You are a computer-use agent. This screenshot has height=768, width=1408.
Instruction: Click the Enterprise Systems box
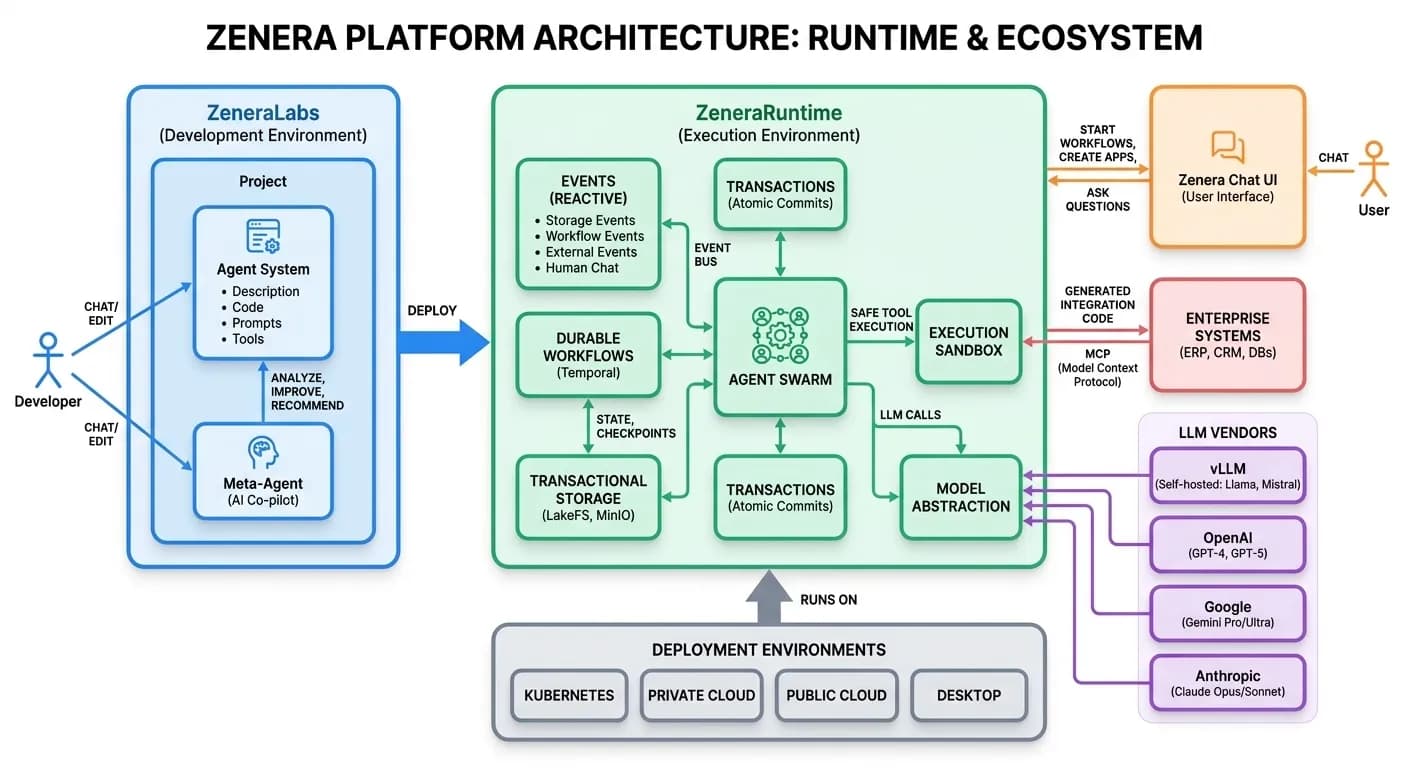tap(1227, 334)
